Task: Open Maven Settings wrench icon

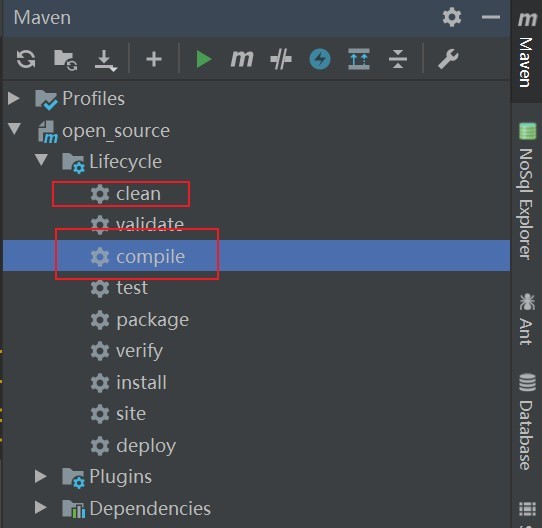Action: [x=448, y=59]
